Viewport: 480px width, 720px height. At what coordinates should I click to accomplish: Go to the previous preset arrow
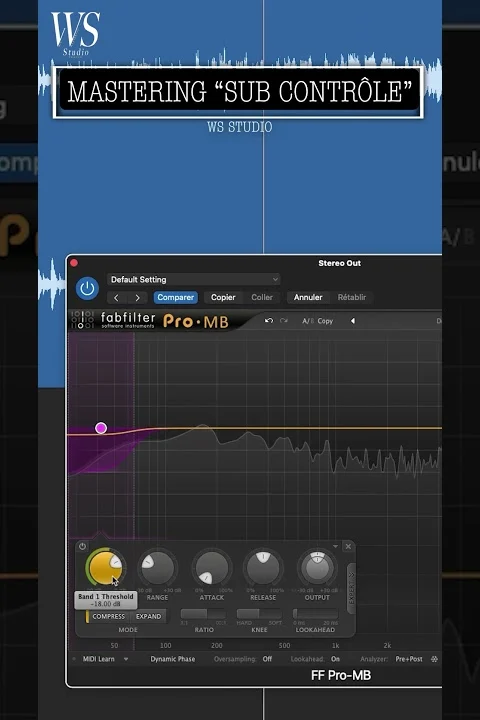tap(117, 298)
